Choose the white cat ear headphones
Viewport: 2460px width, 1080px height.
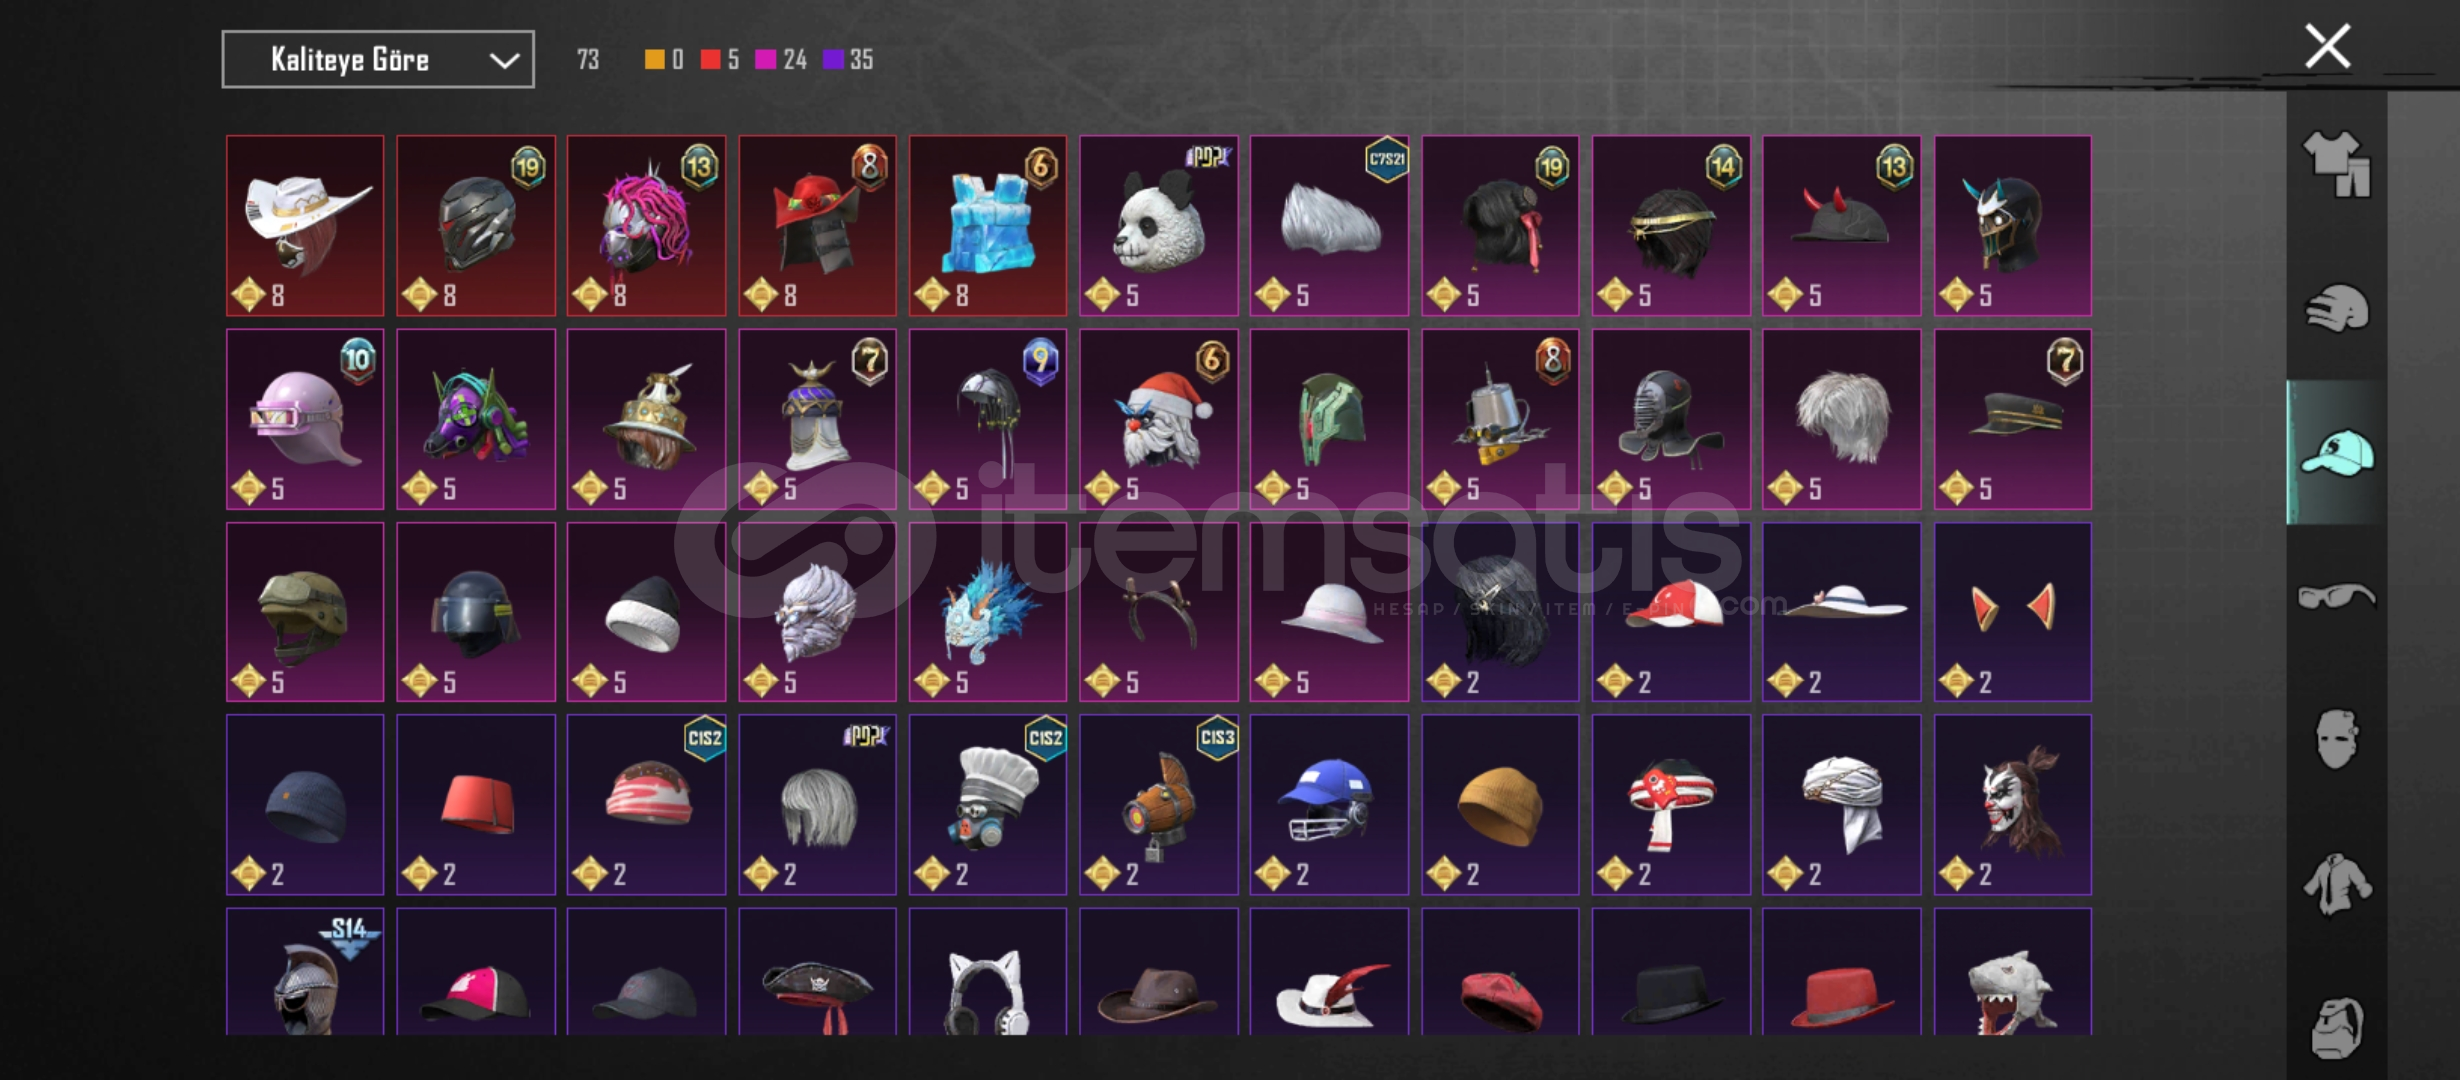(988, 972)
